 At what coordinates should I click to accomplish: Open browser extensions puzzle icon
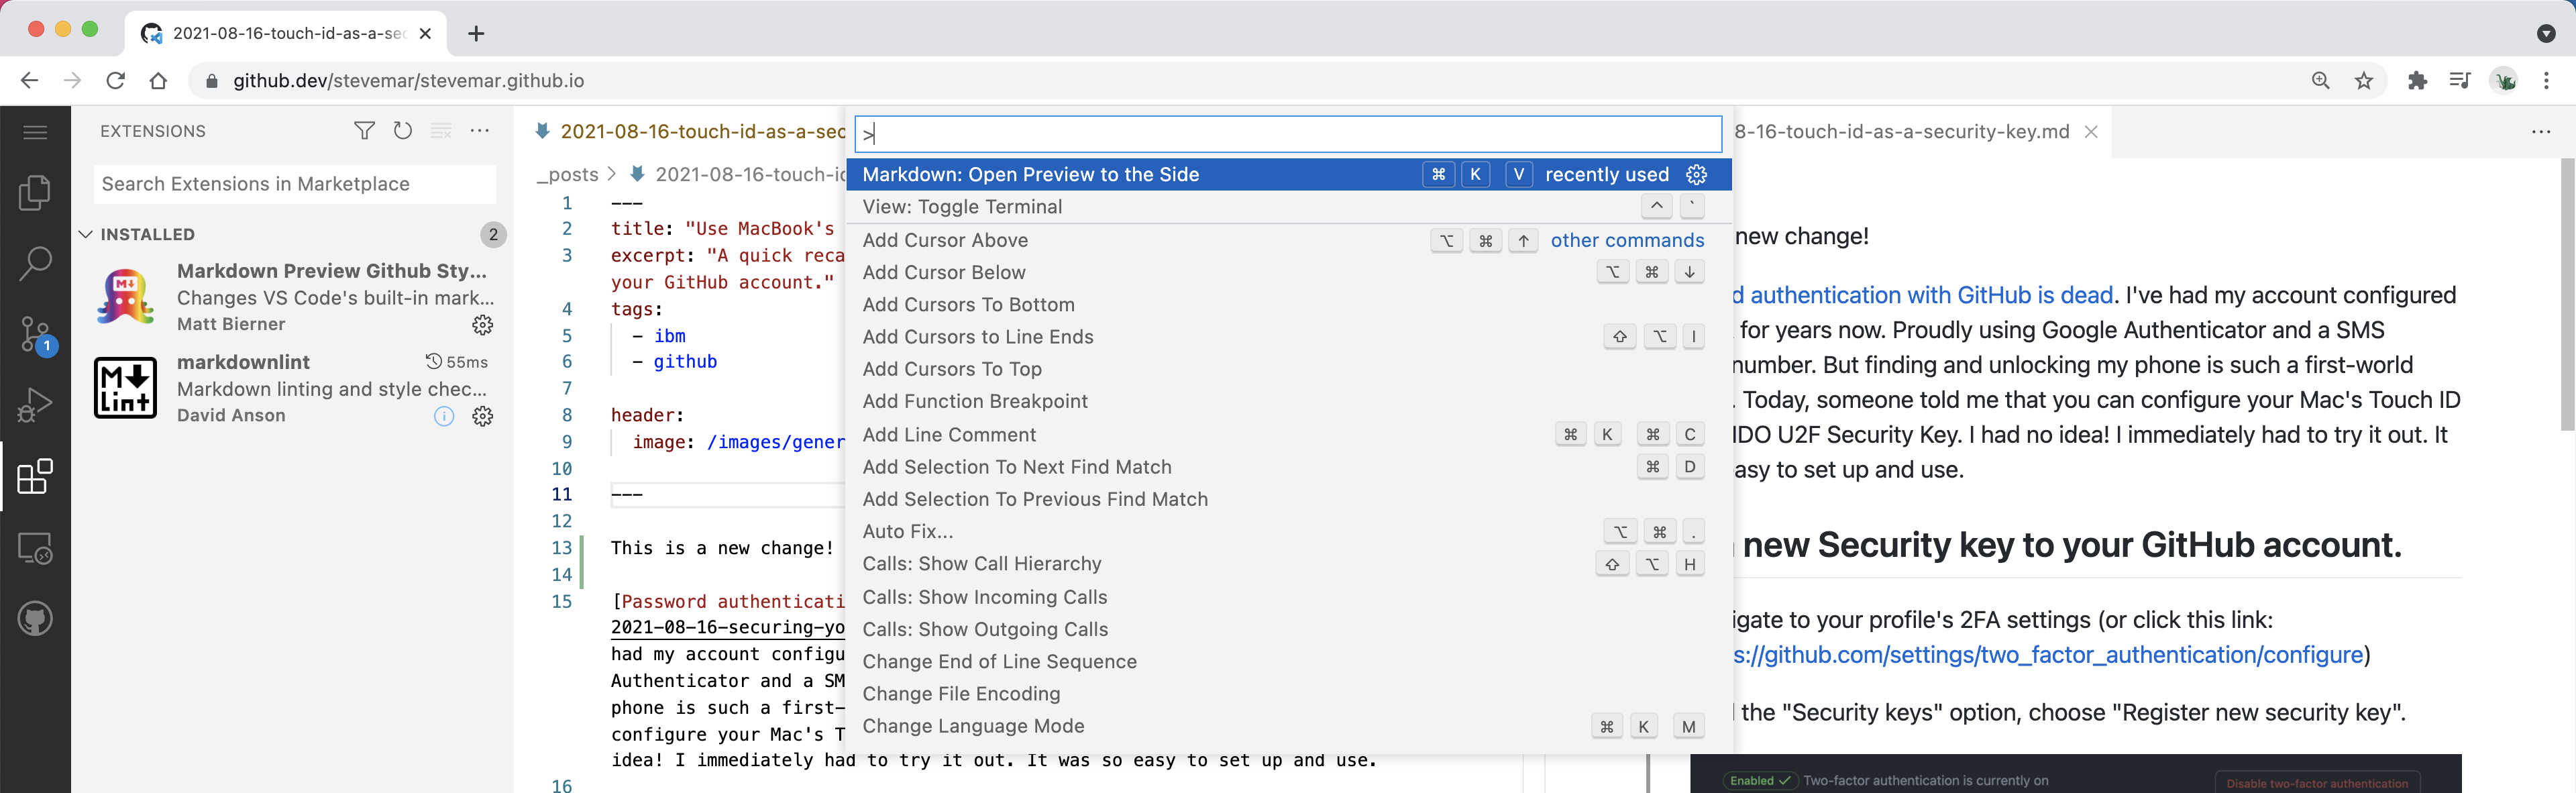click(x=2418, y=81)
